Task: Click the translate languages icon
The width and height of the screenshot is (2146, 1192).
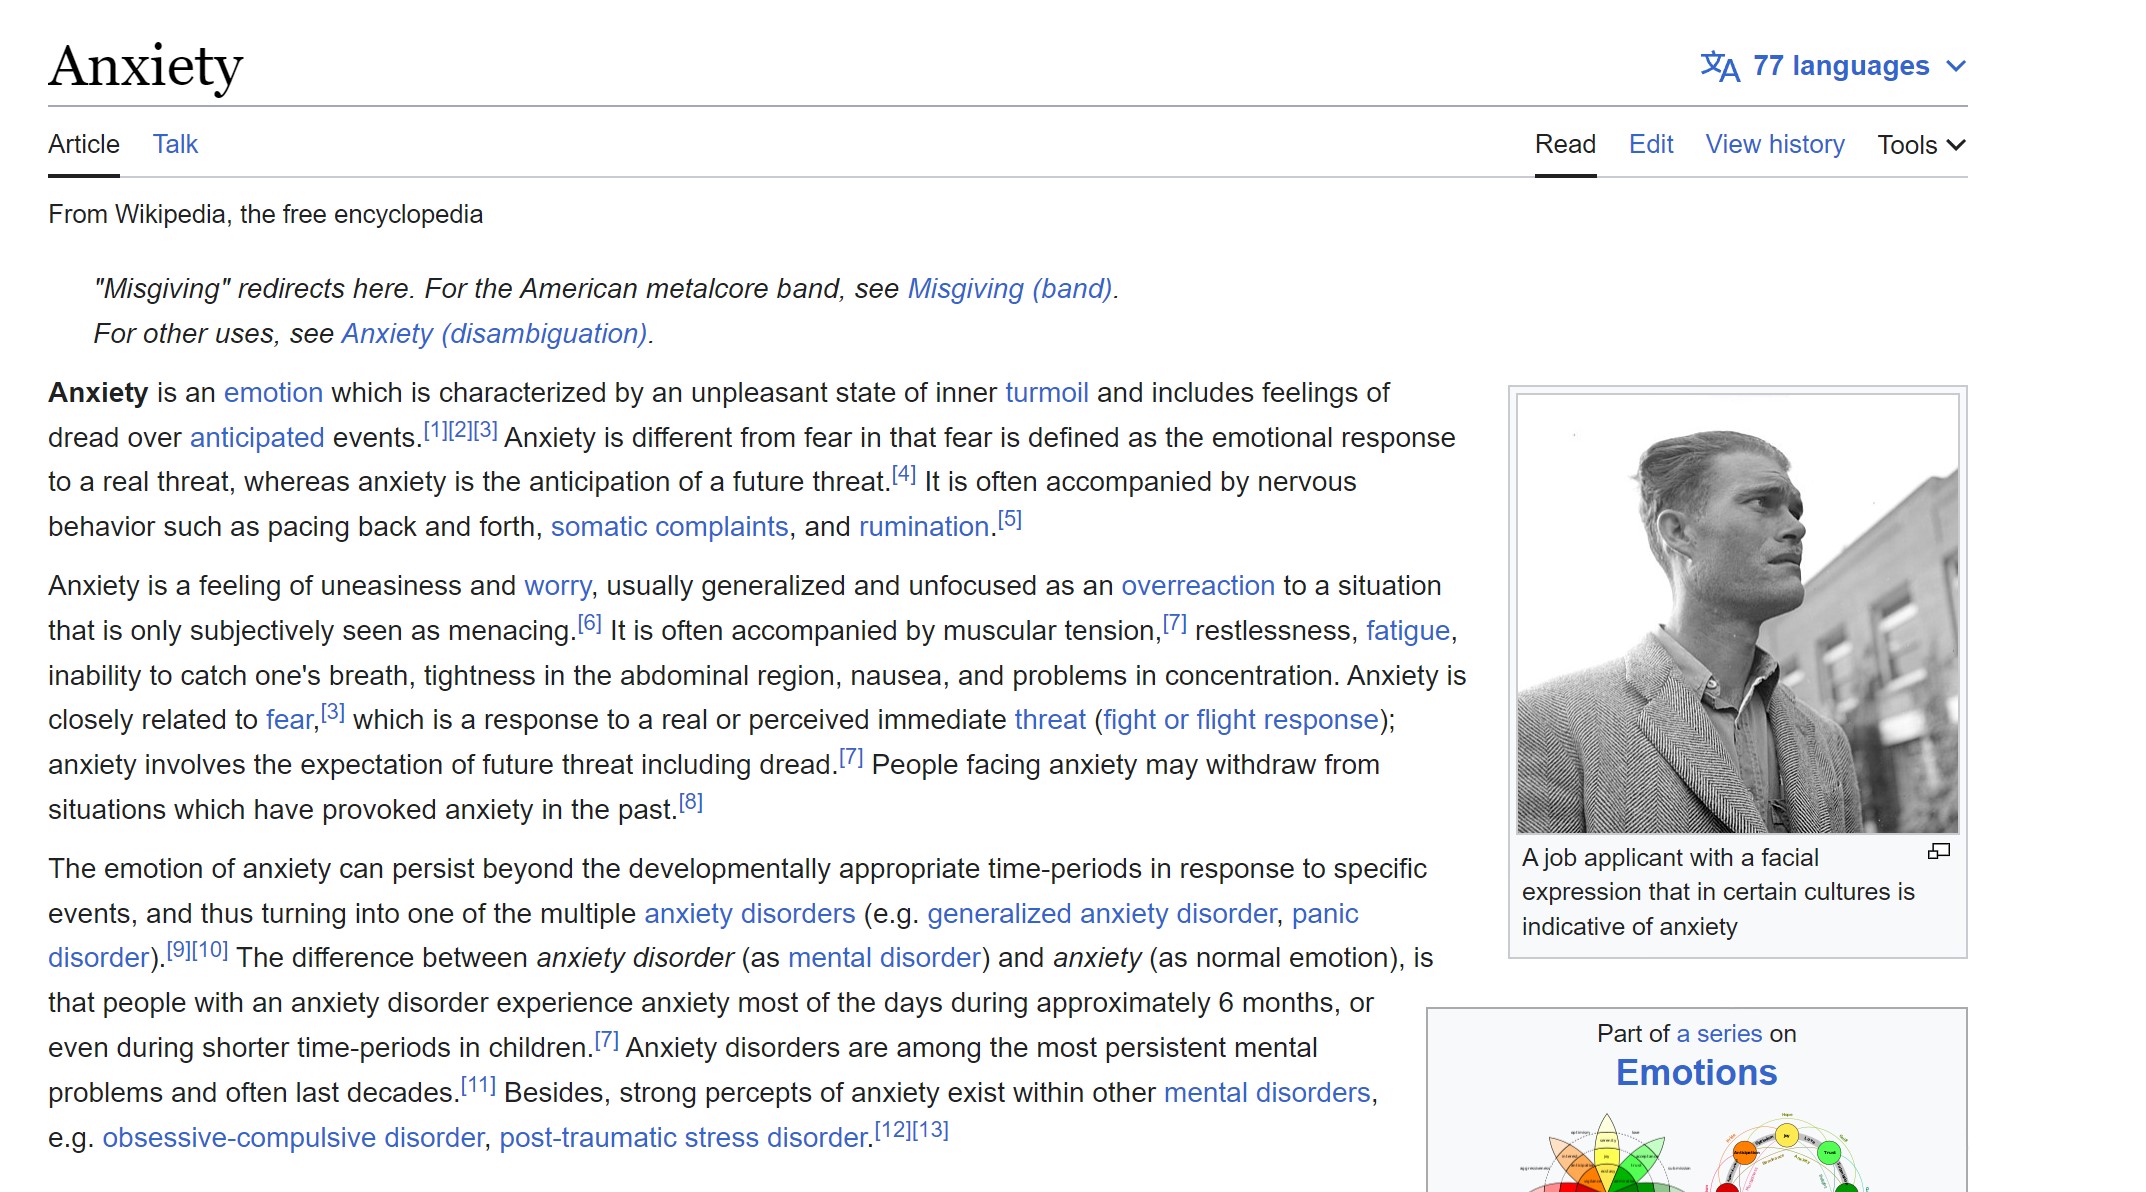Action: click(x=1719, y=66)
